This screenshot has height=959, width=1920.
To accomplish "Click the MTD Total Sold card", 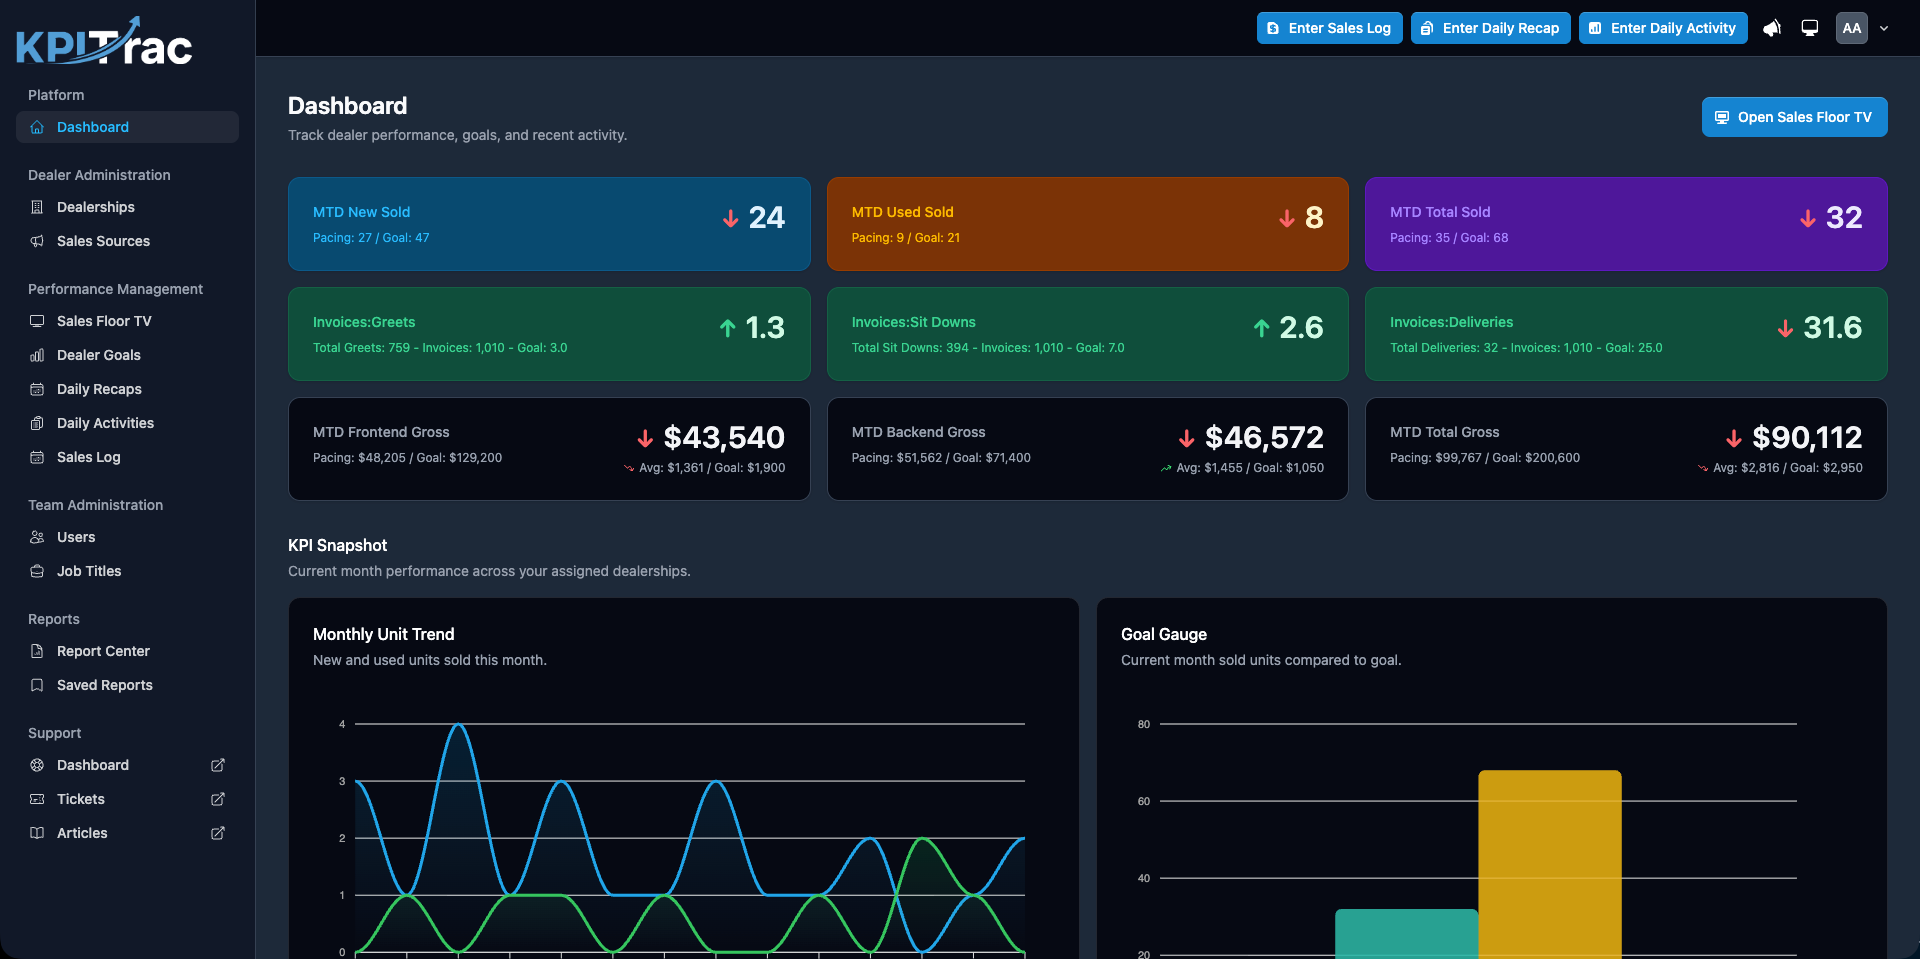I will pyautogui.click(x=1626, y=224).
